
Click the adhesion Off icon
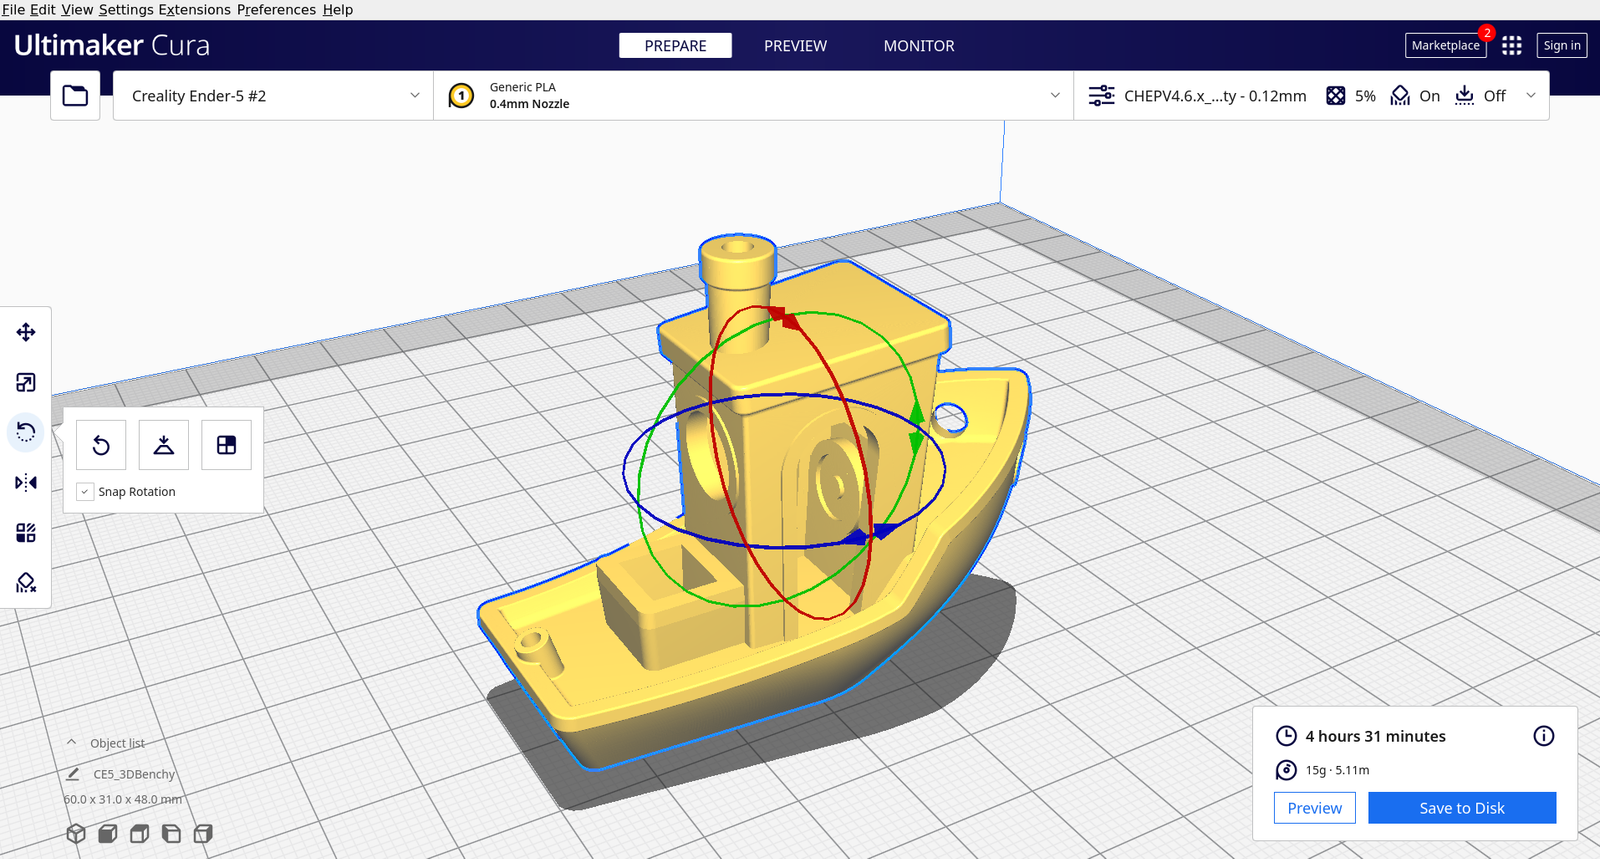coord(1464,96)
